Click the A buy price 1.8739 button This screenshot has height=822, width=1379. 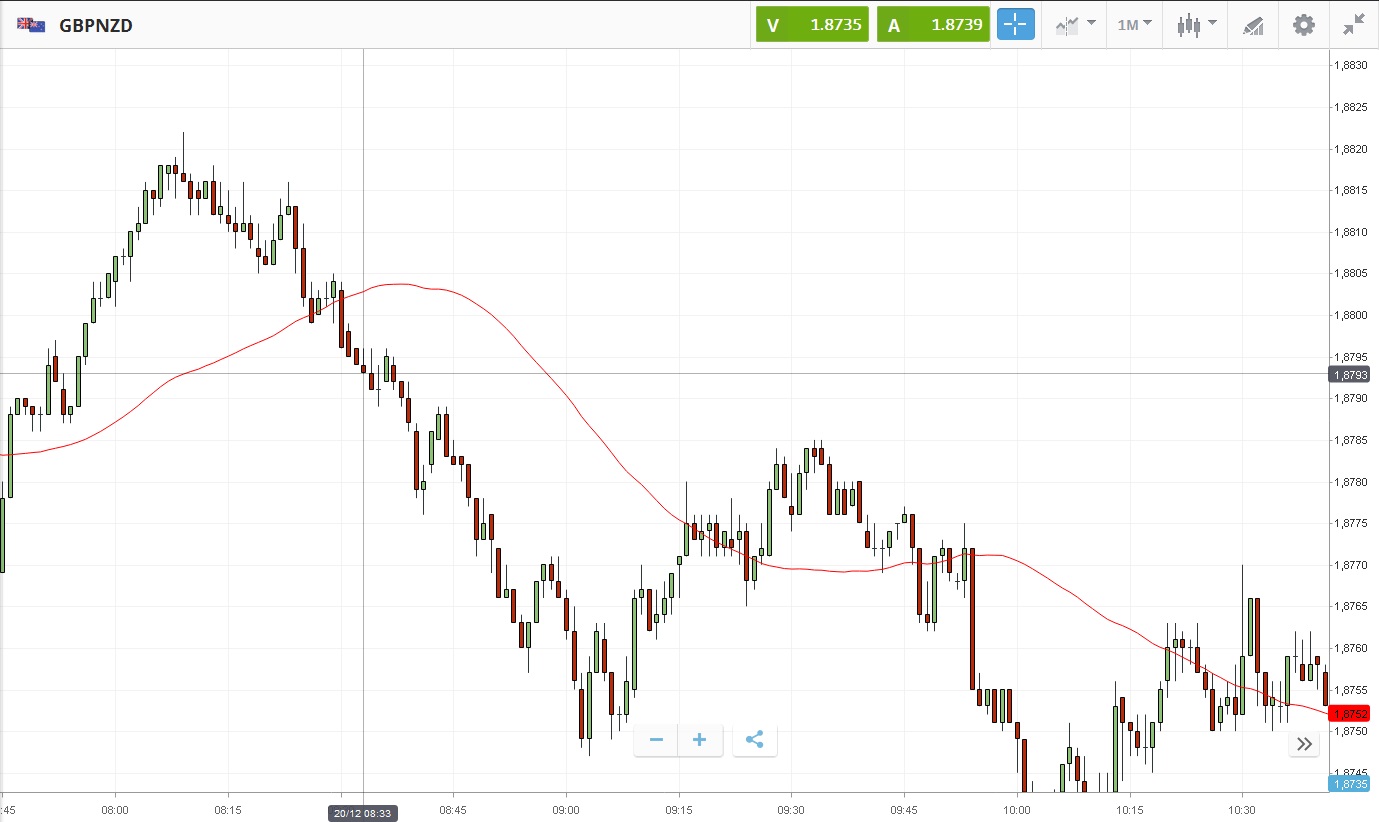click(x=933, y=25)
